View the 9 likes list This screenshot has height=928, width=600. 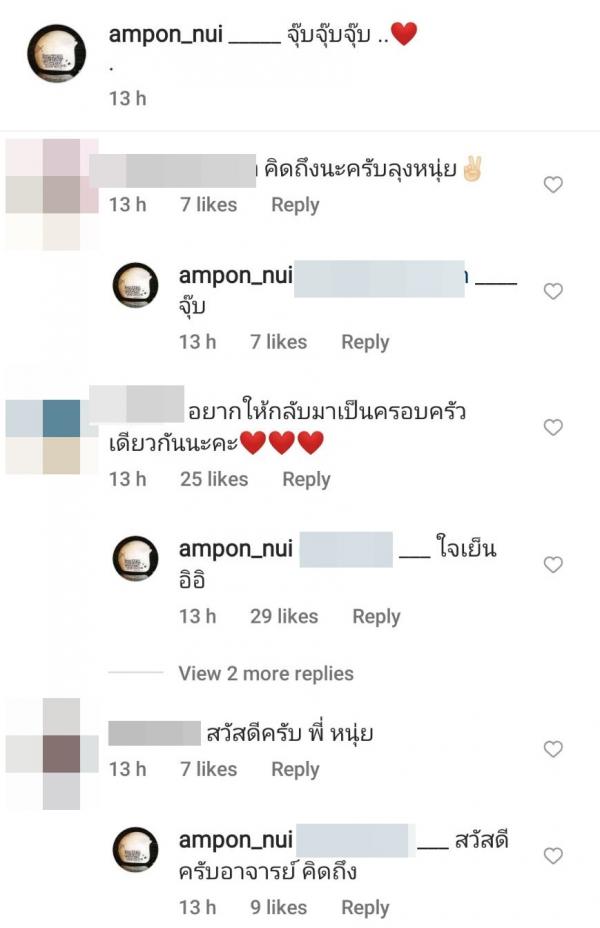pos(279,907)
